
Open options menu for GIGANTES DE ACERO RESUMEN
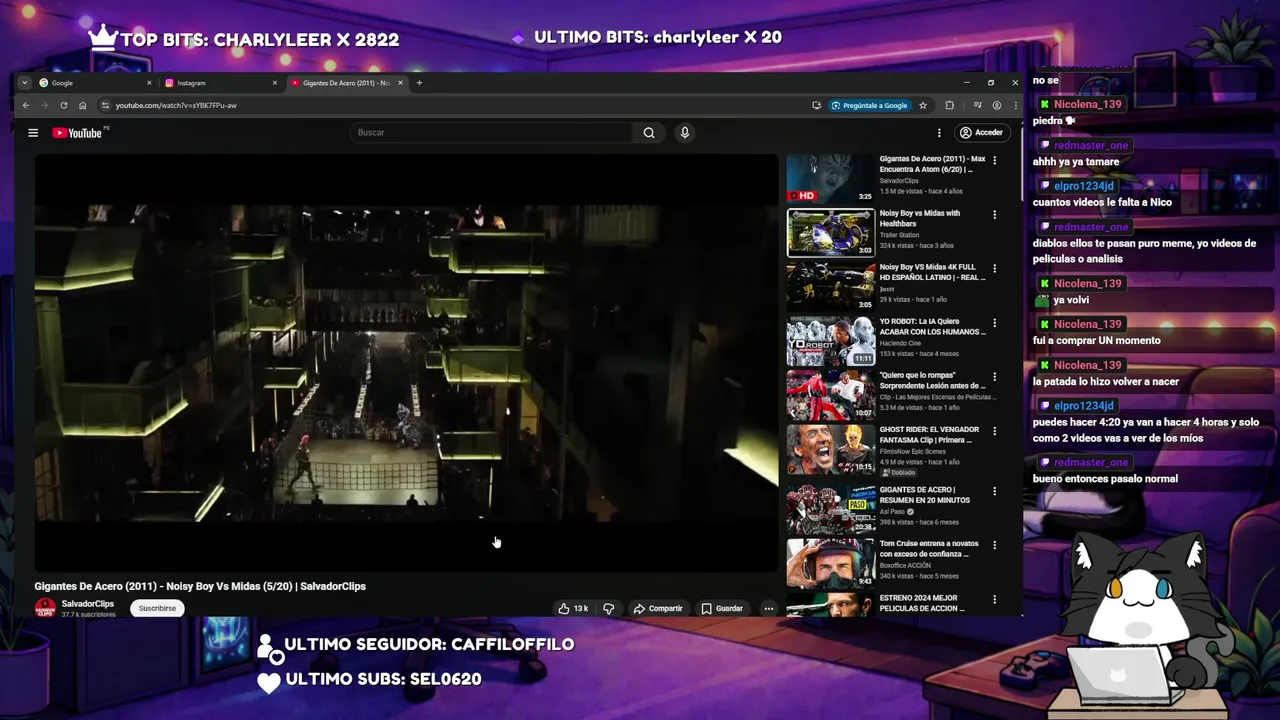pos(994,491)
